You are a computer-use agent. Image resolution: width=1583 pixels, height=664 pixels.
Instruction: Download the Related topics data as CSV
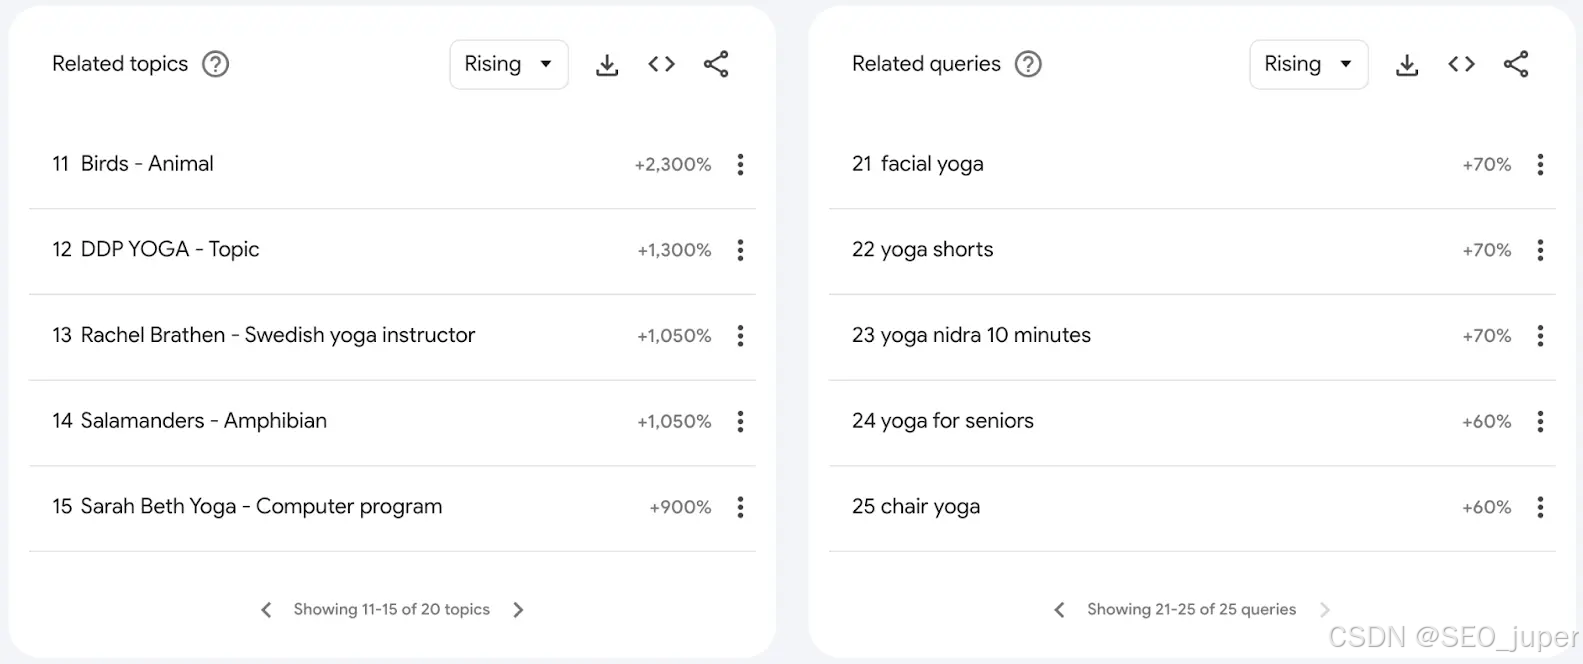pos(607,65)
